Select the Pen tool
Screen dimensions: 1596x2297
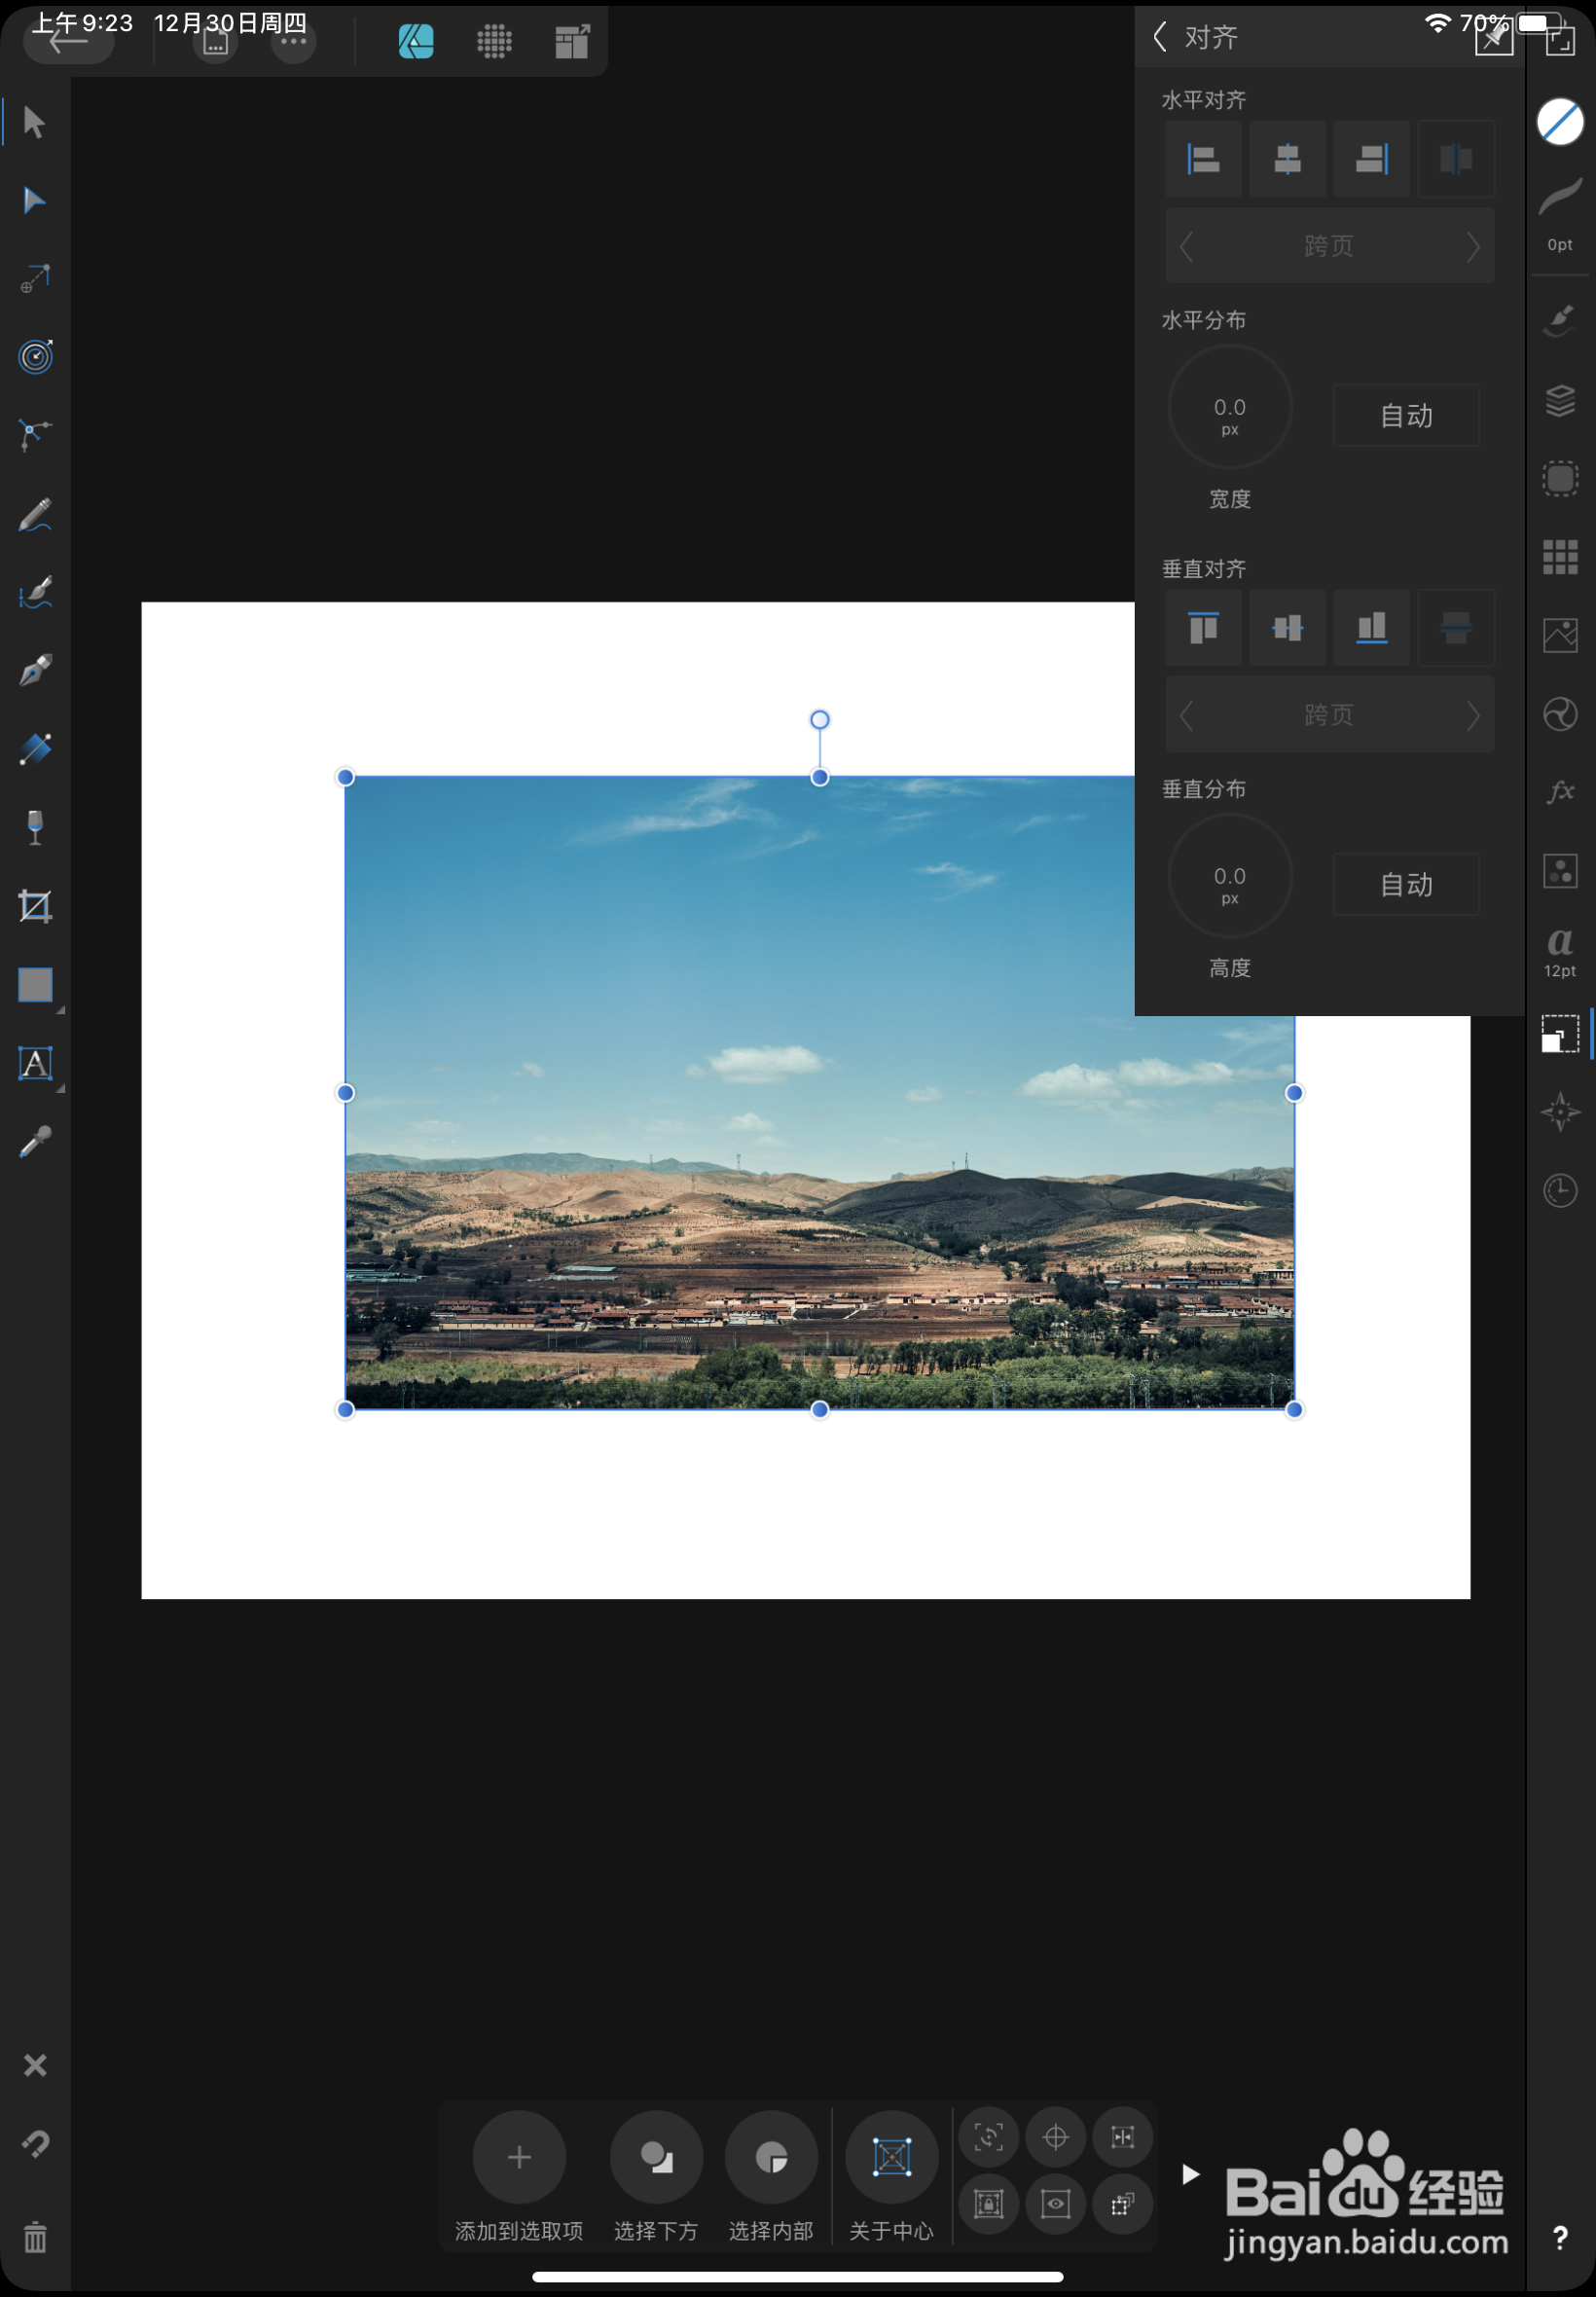[35, 671]
